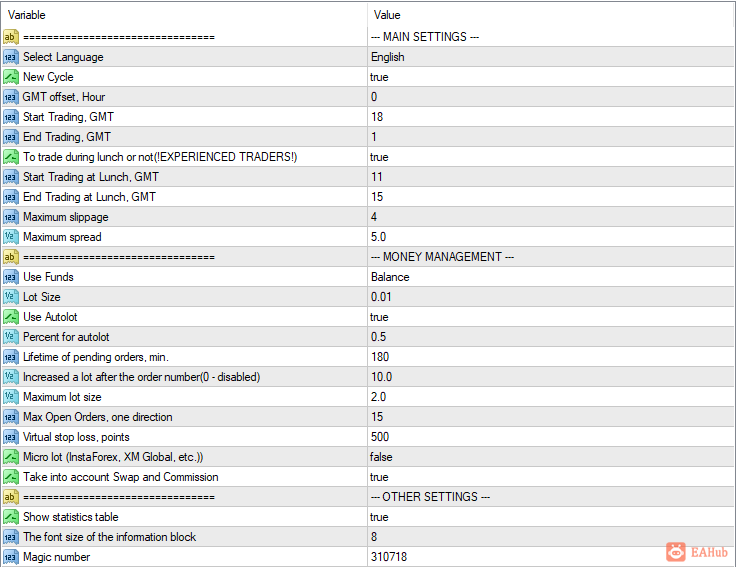Toggle the New Cycle true value

[x=380, y=77]
